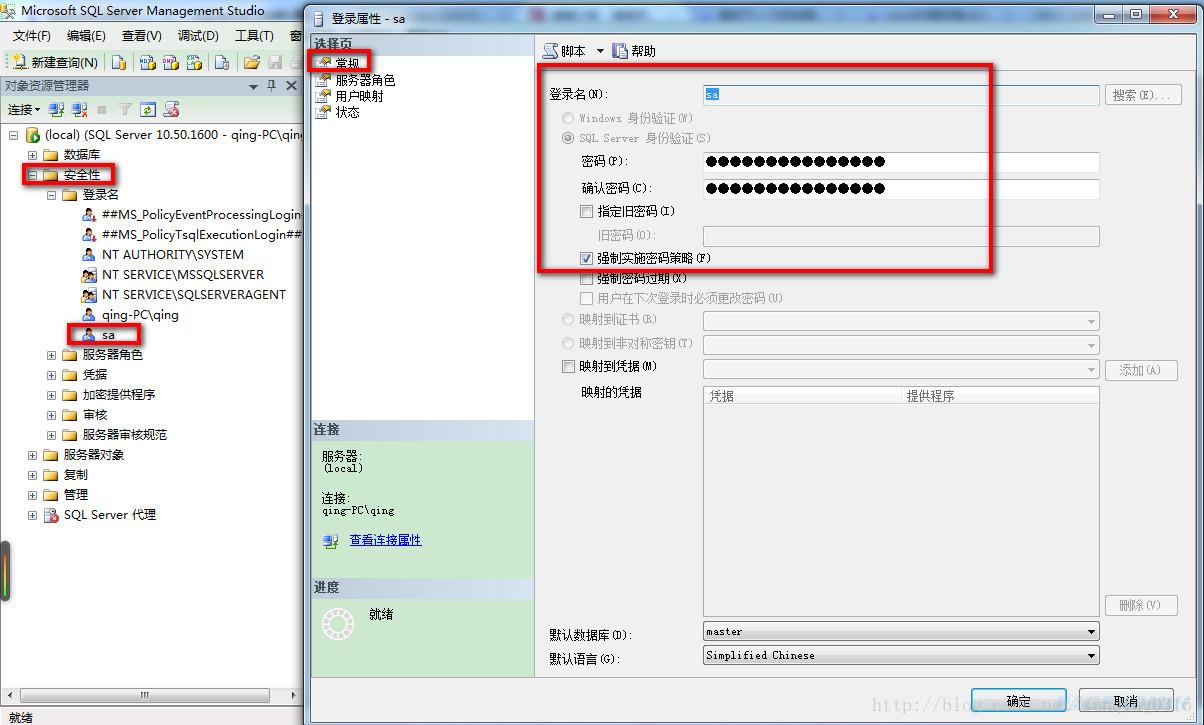1204x725 pixels.
Task: Check the 映射到凭据 checkbox
Action: tap(568, 367)
